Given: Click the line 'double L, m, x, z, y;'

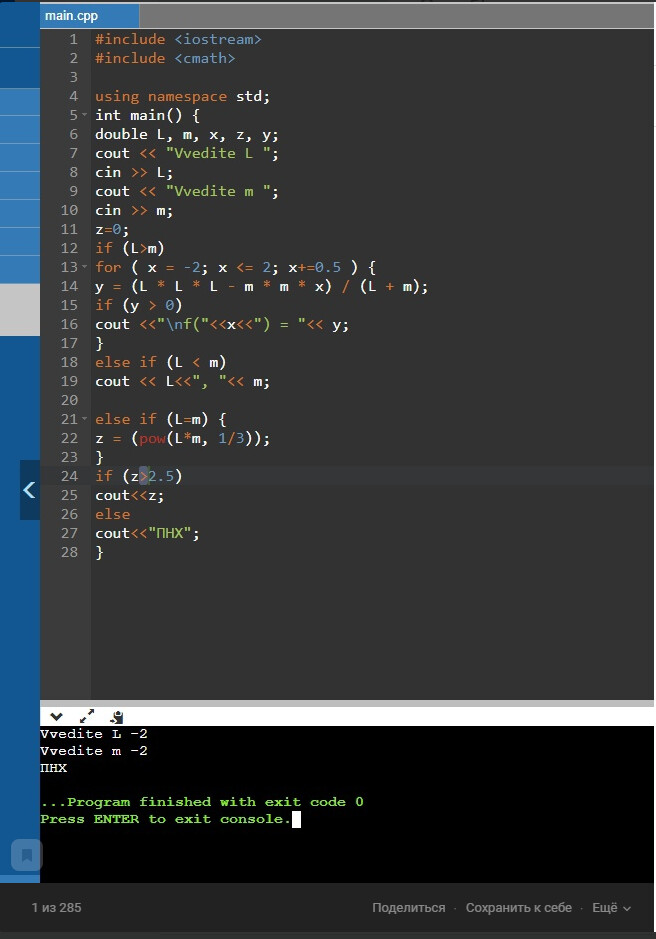Looking at the screenshot, I should (187, 135).
